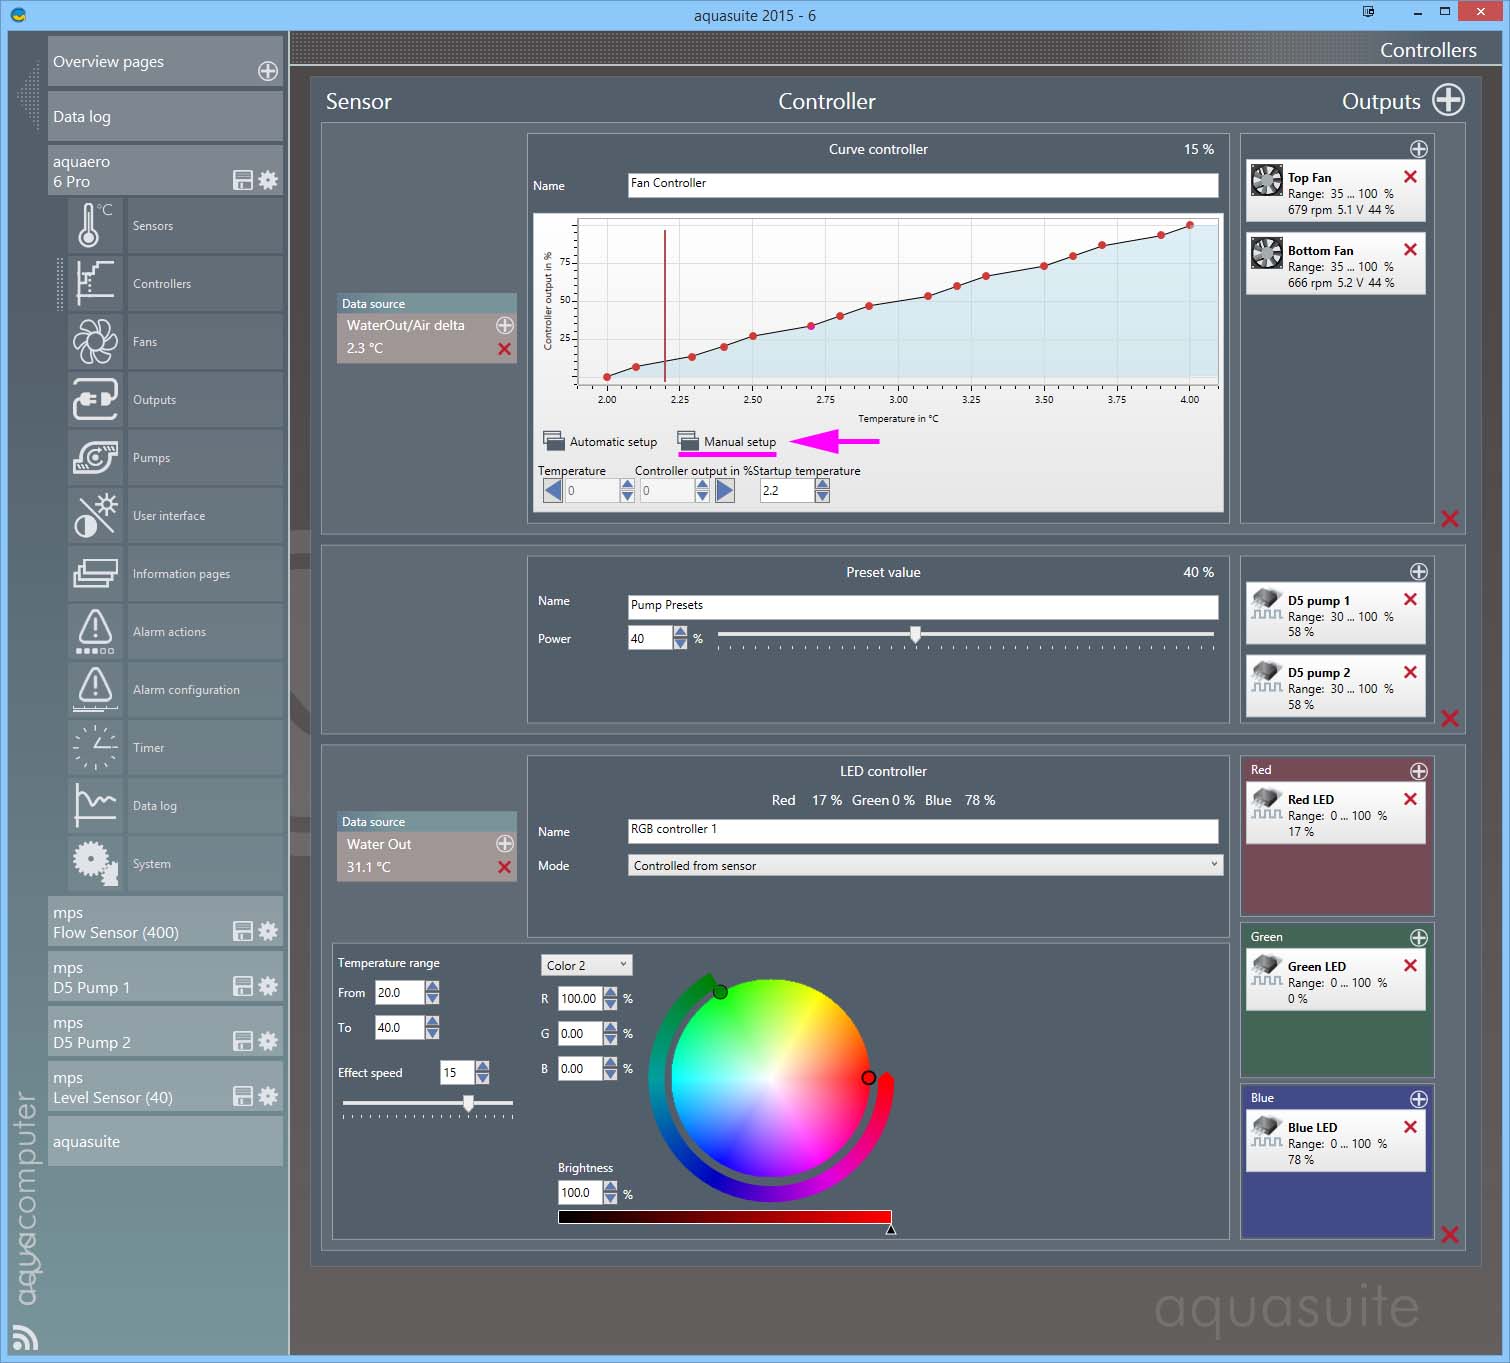Click the aquasuite sidebar entry
The width and height of the screenshot is (1510, 1363).
coord(165,1141)
